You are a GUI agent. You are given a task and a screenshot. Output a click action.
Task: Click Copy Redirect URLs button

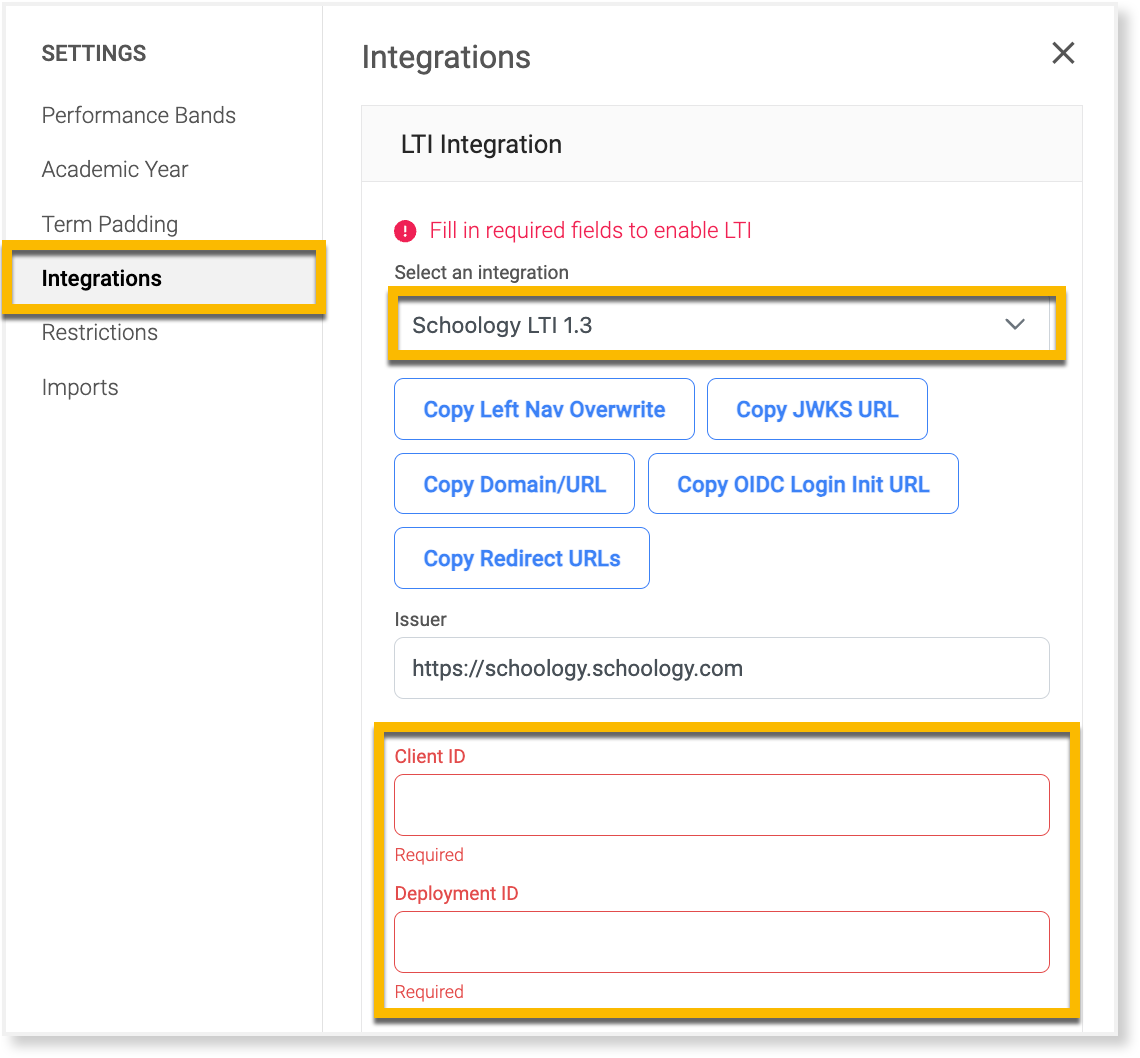[522, 558]
